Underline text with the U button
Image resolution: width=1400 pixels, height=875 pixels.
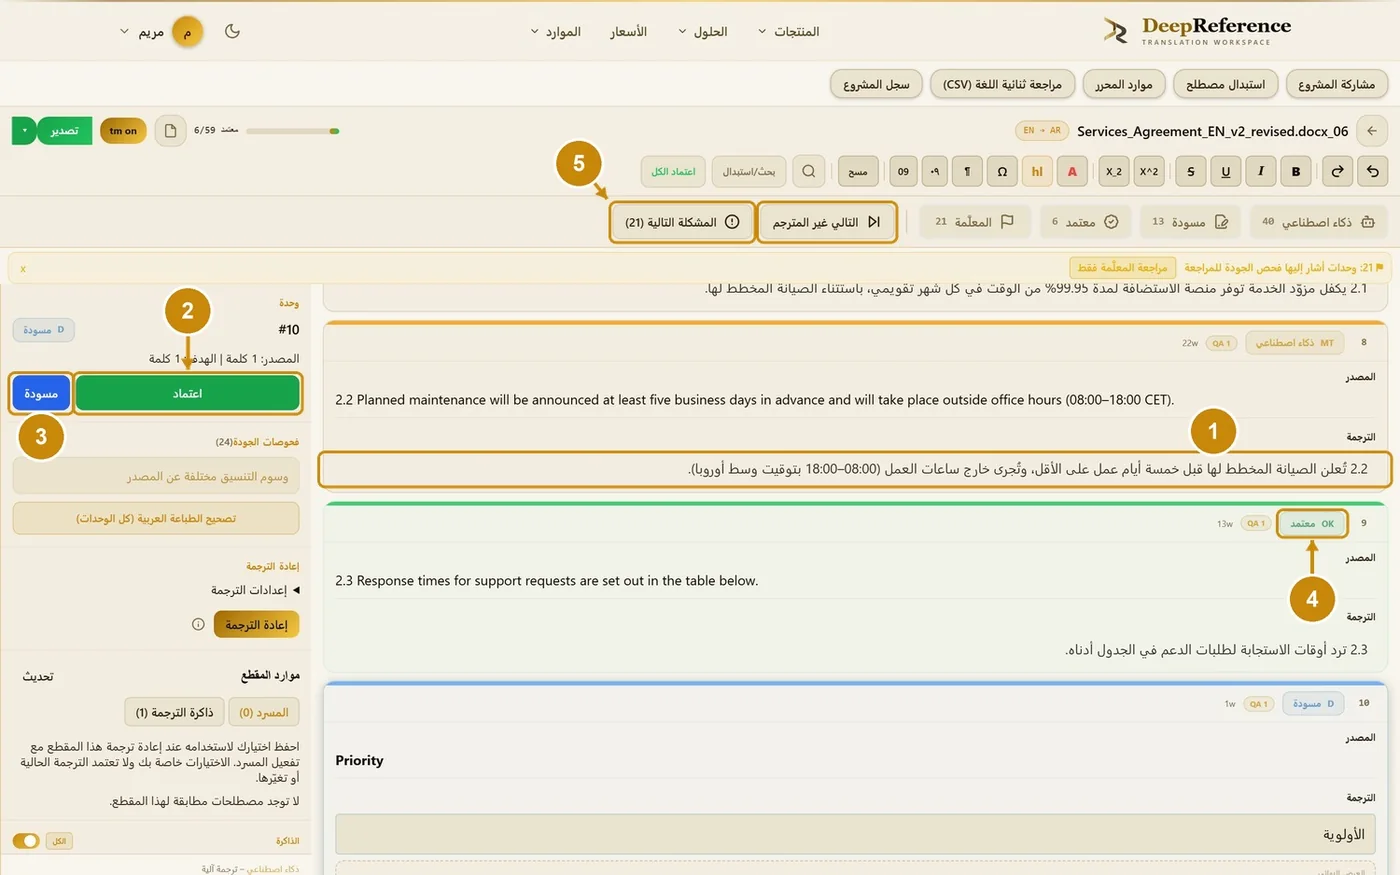tap(1226, 171)
